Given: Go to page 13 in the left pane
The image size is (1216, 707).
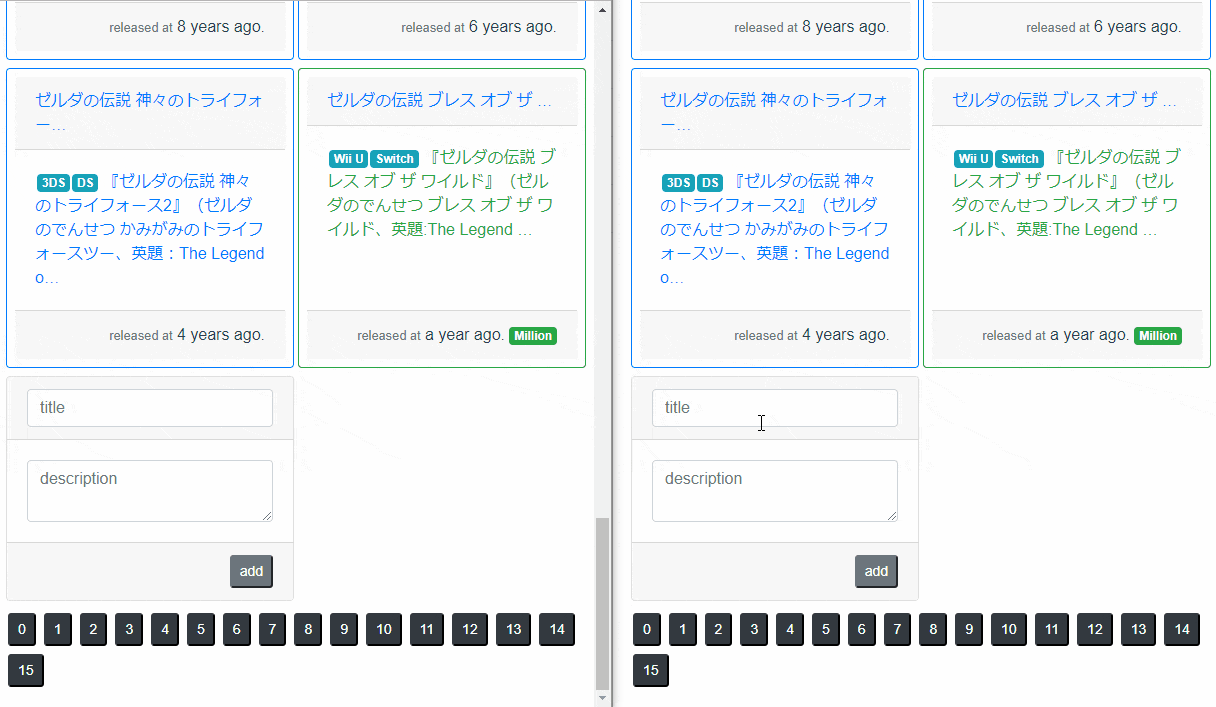Looking at the screenshot, I should (513, 629).
